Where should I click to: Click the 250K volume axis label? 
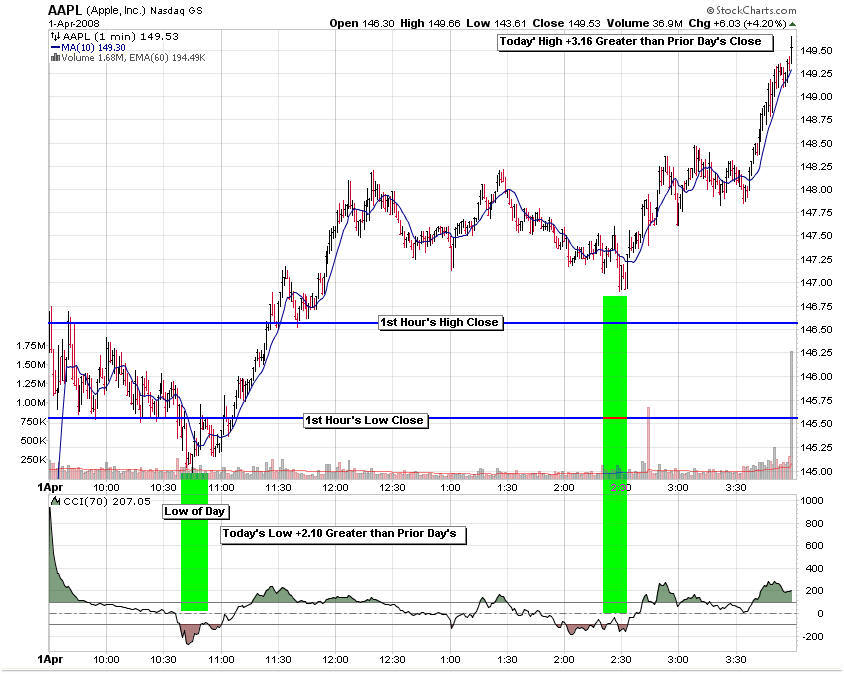[x=33, y=460]
